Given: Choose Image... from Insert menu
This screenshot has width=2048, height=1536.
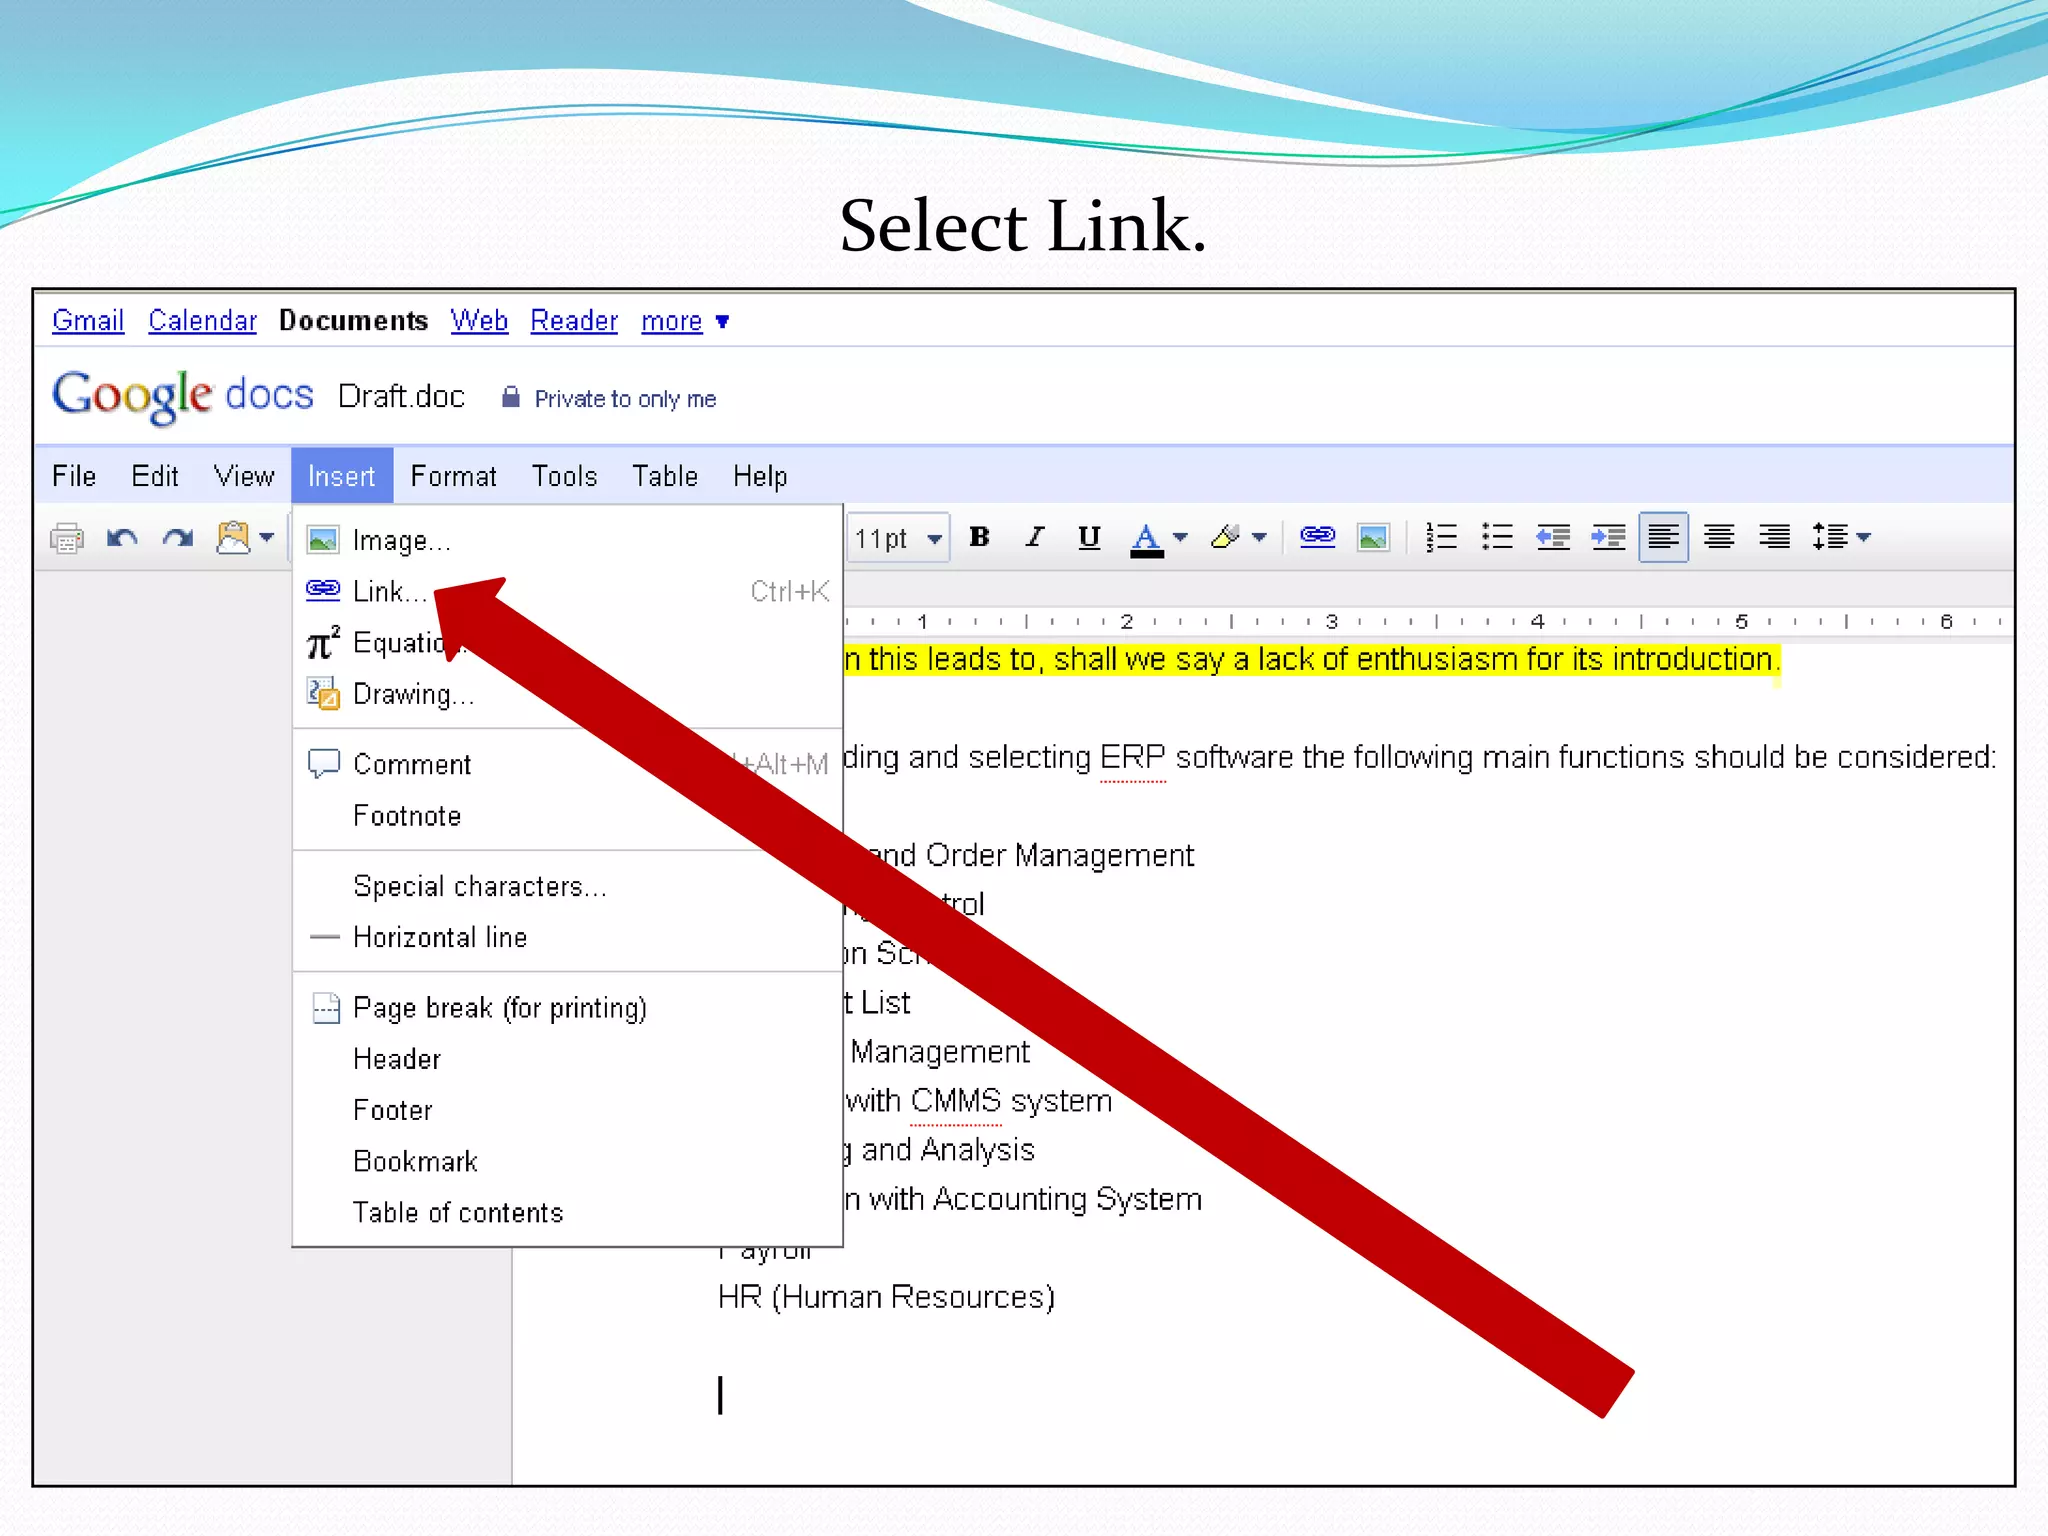Looking at the screenshot, I should [x=568, y=540].
